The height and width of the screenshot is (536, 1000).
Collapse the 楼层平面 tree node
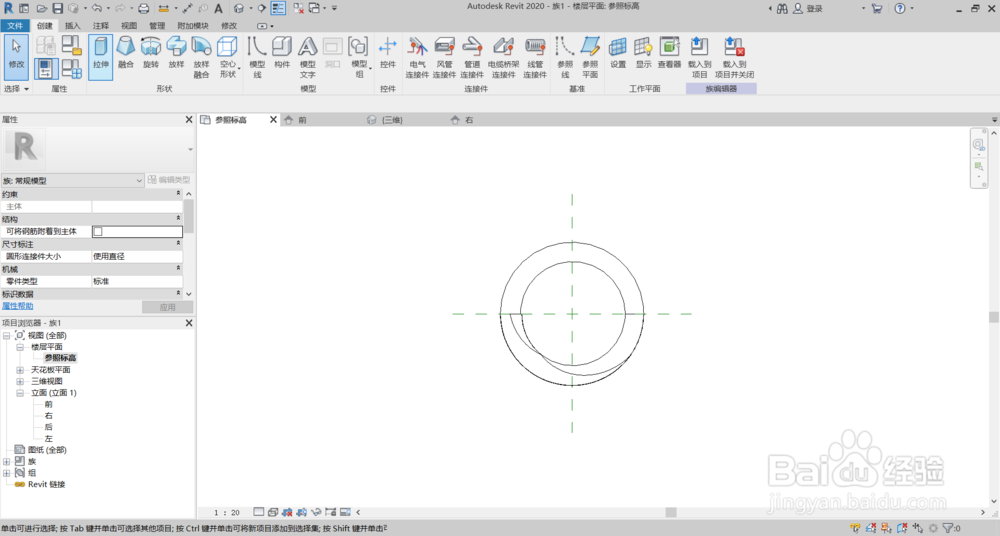[x=20, y=347]
